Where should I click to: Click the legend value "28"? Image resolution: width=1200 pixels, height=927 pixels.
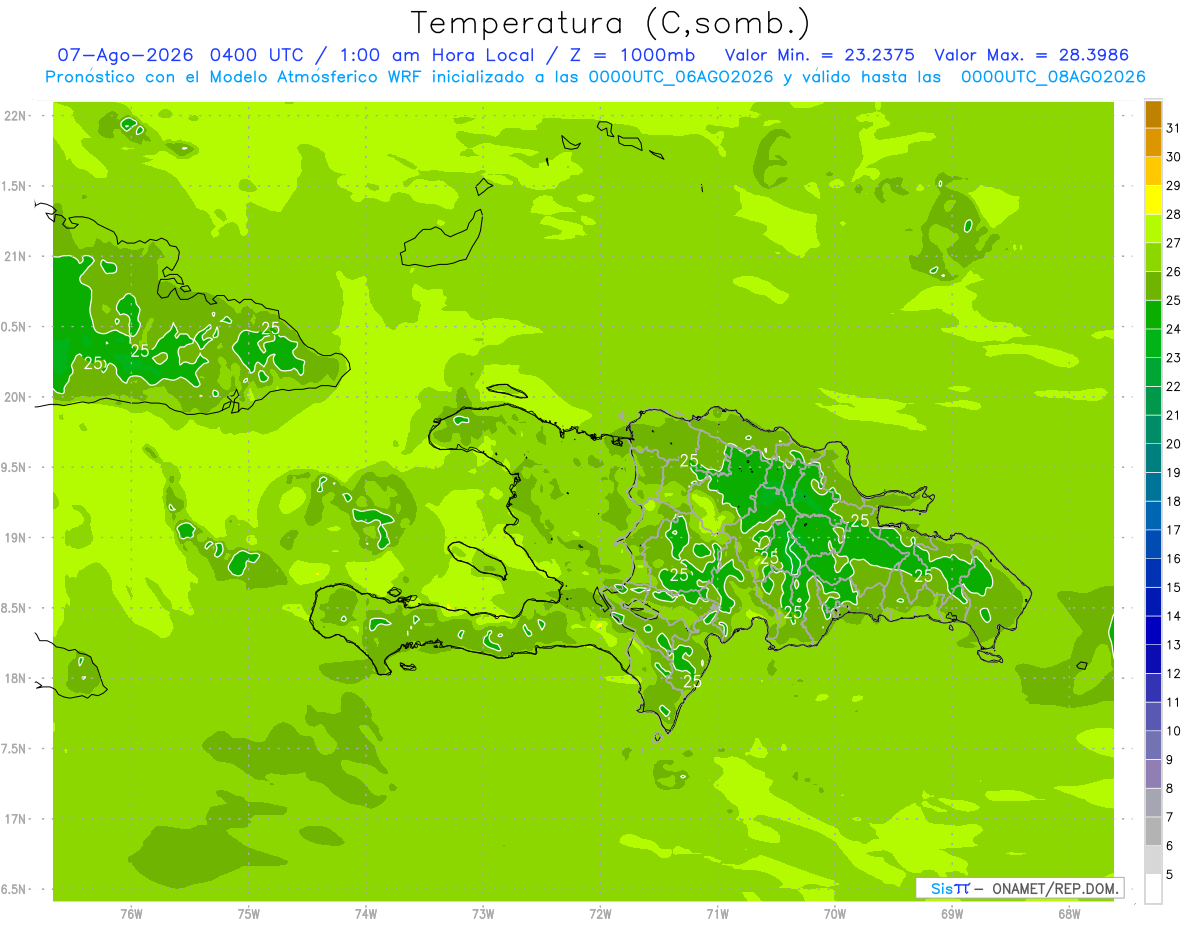click(x=1173, y=214)
